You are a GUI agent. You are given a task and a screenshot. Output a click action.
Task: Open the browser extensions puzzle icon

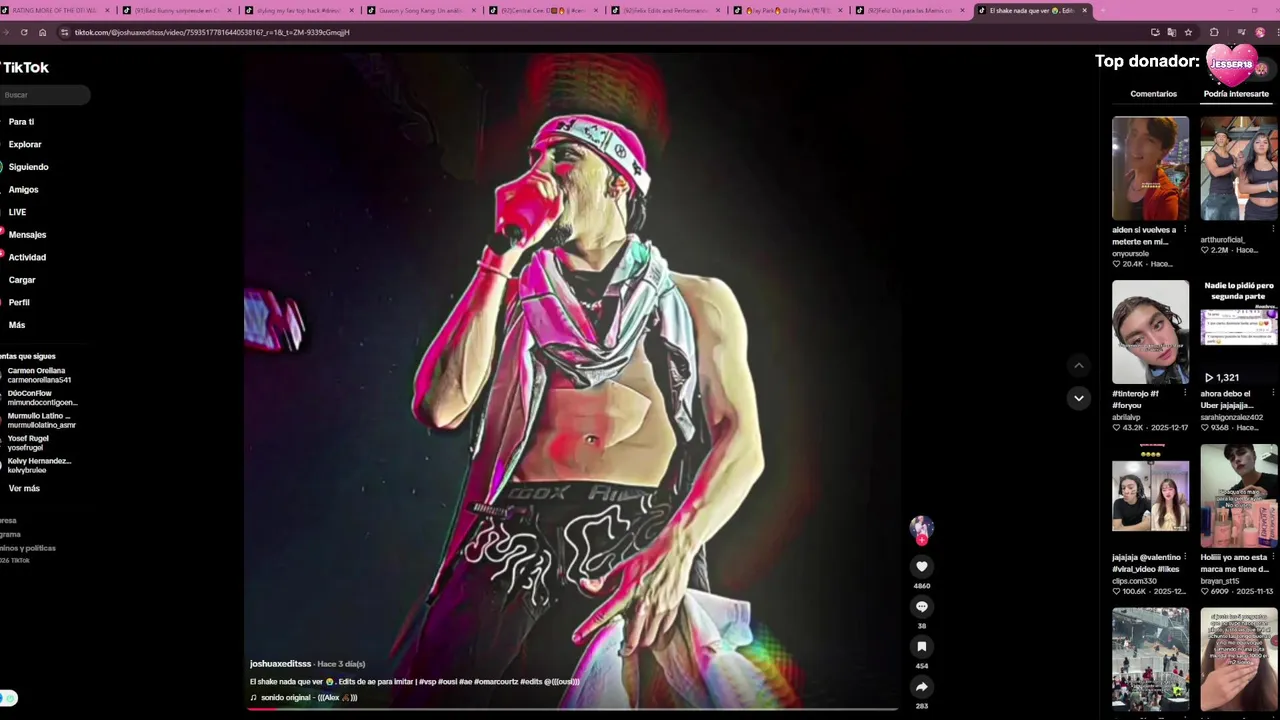point(1214,32)
